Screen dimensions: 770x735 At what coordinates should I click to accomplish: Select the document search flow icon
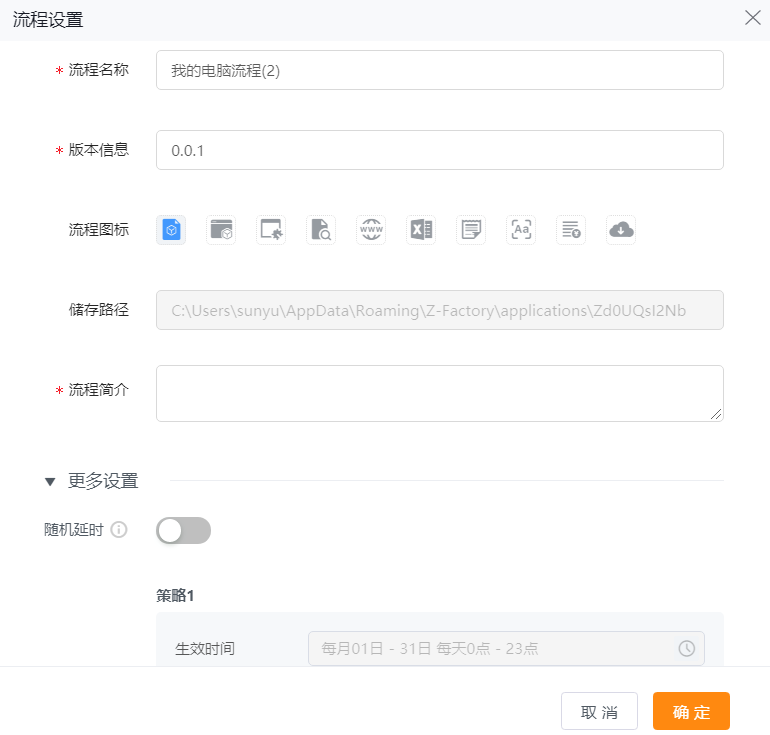pyautogui.click(x=321, y=230)
